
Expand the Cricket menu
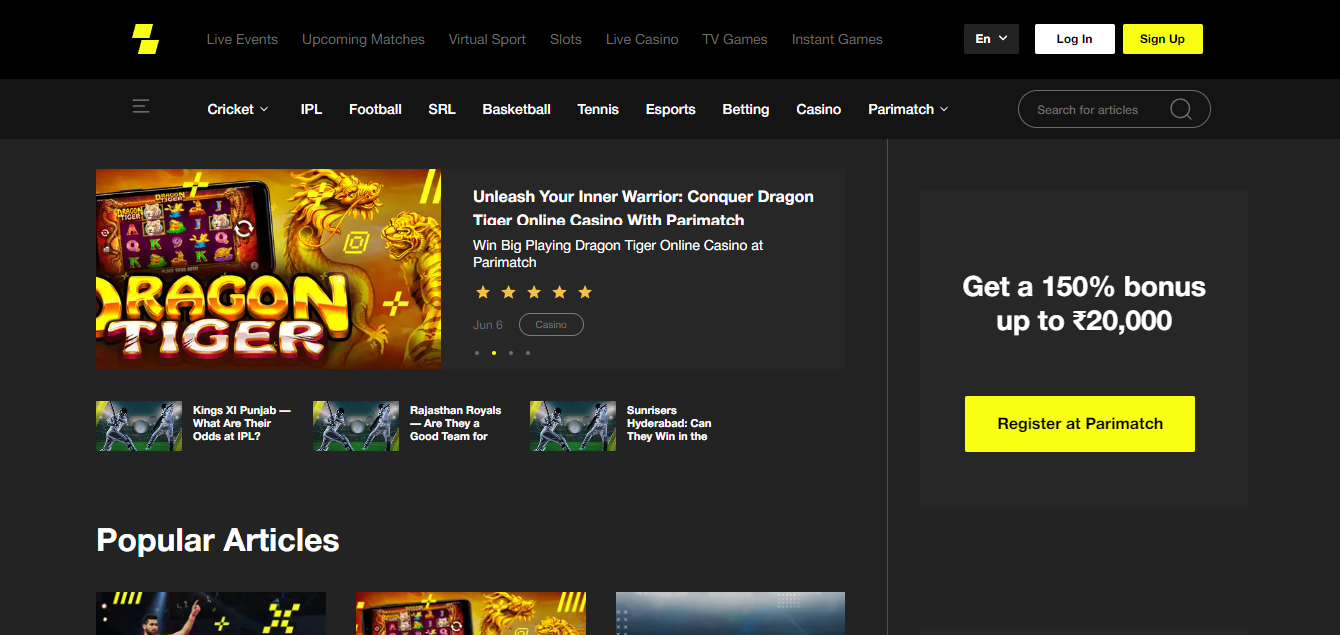238,109
